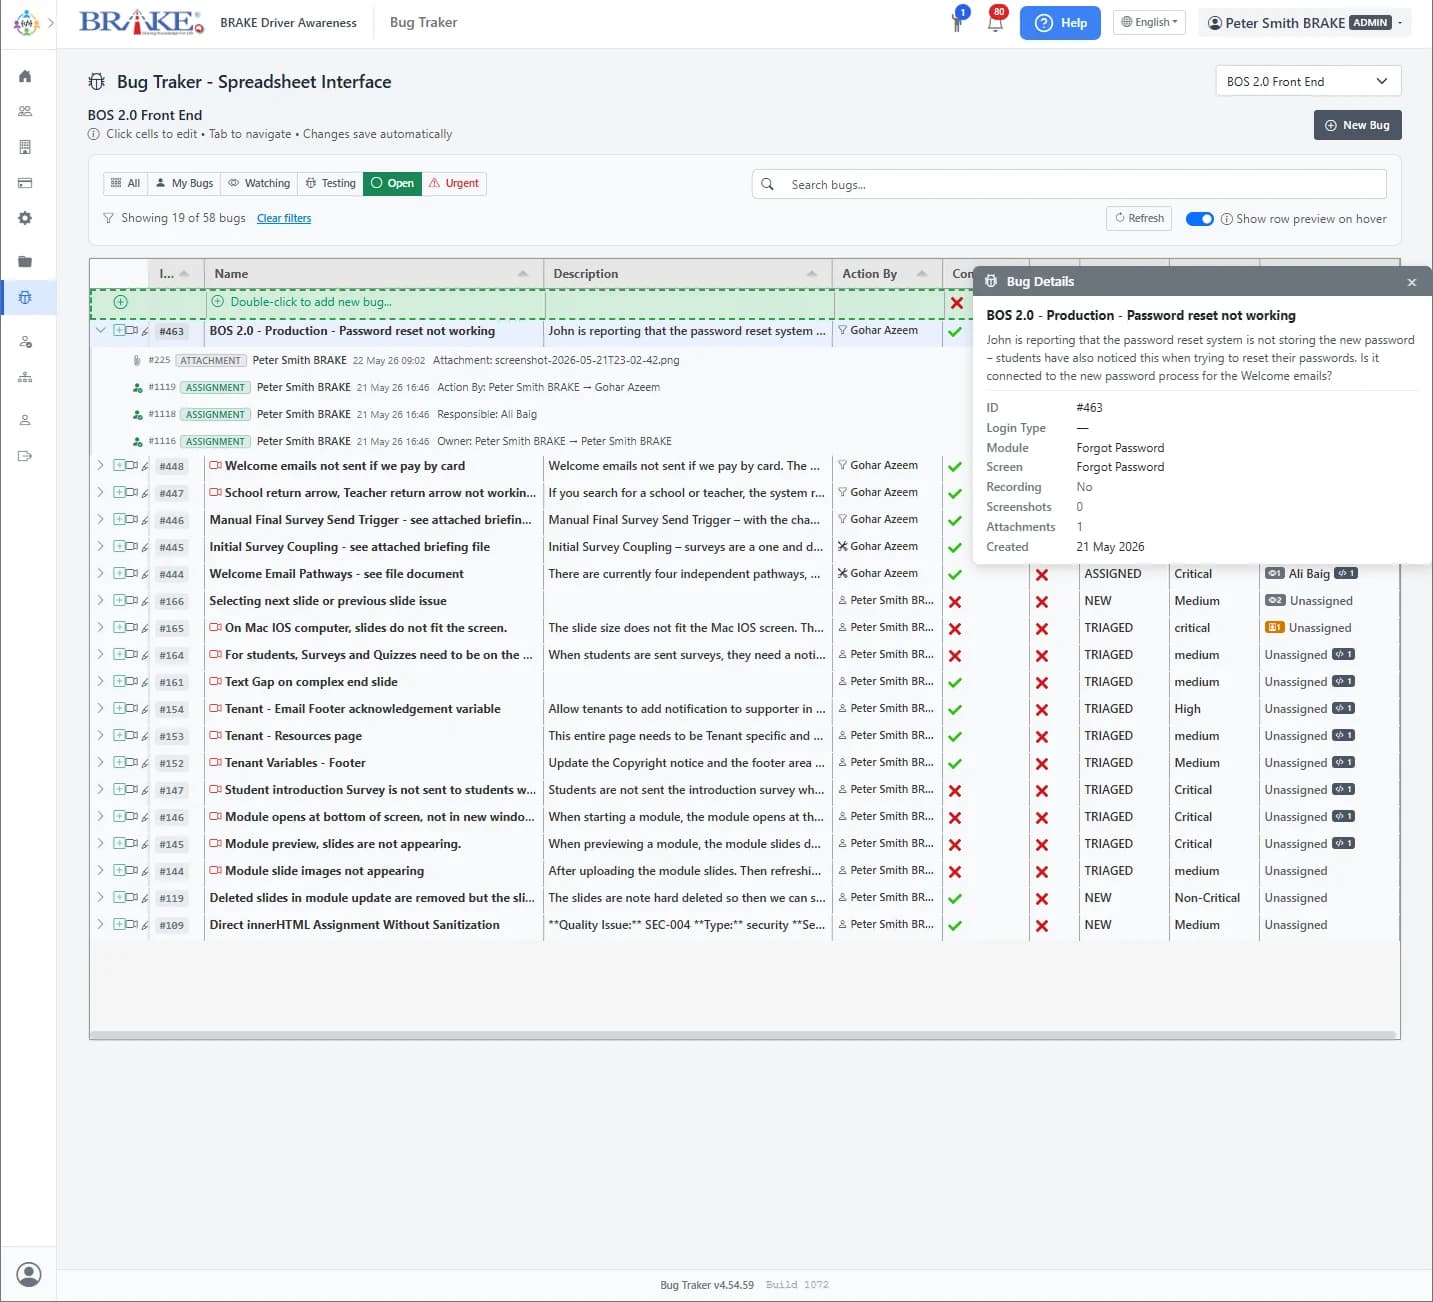Open the users icon in the sidebar
Viewport: 1433px width, 1302px height.
click(25, 112)
